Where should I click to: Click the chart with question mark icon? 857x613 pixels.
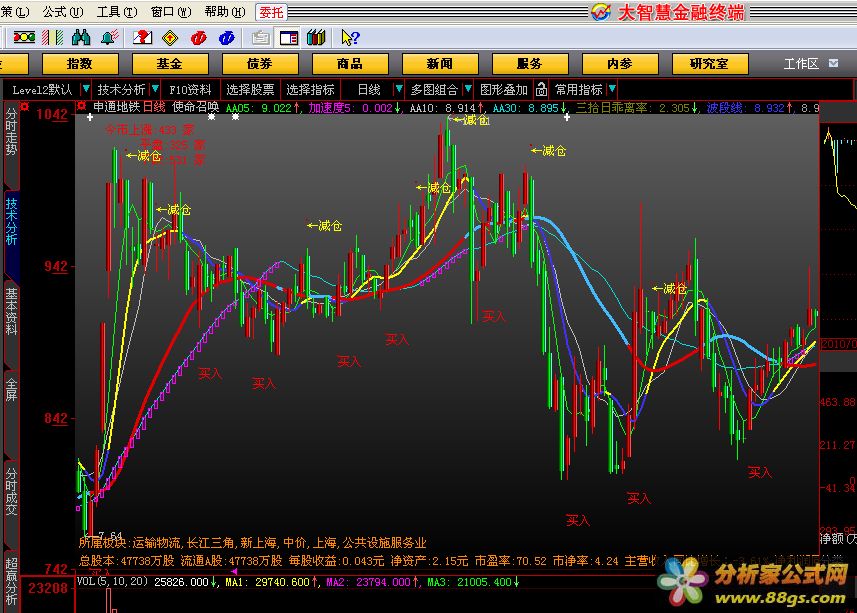(142, 37)
